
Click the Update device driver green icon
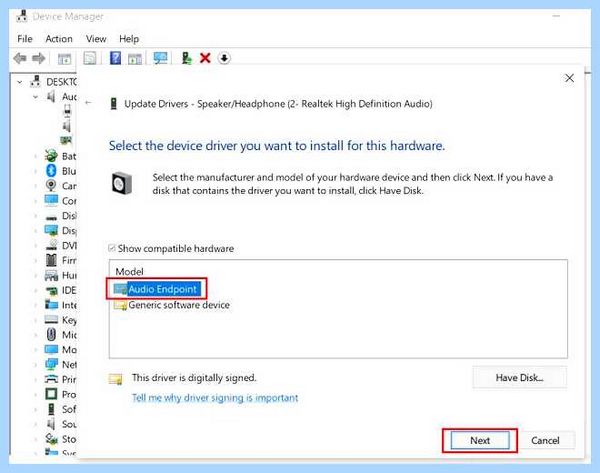click(x=186, y=58)
